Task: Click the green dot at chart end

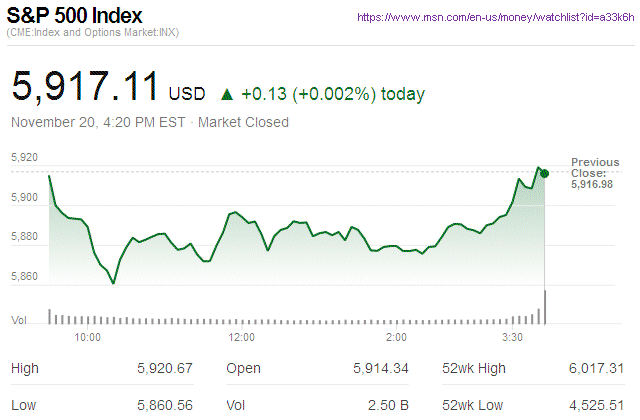Action: point(544,173)
